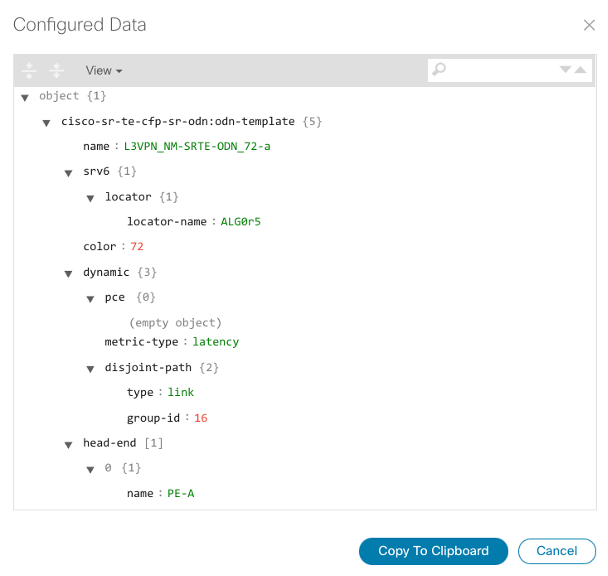Collapse the dynamic node
The width and height of the screenshot is (608, 576).
(69, 272)
